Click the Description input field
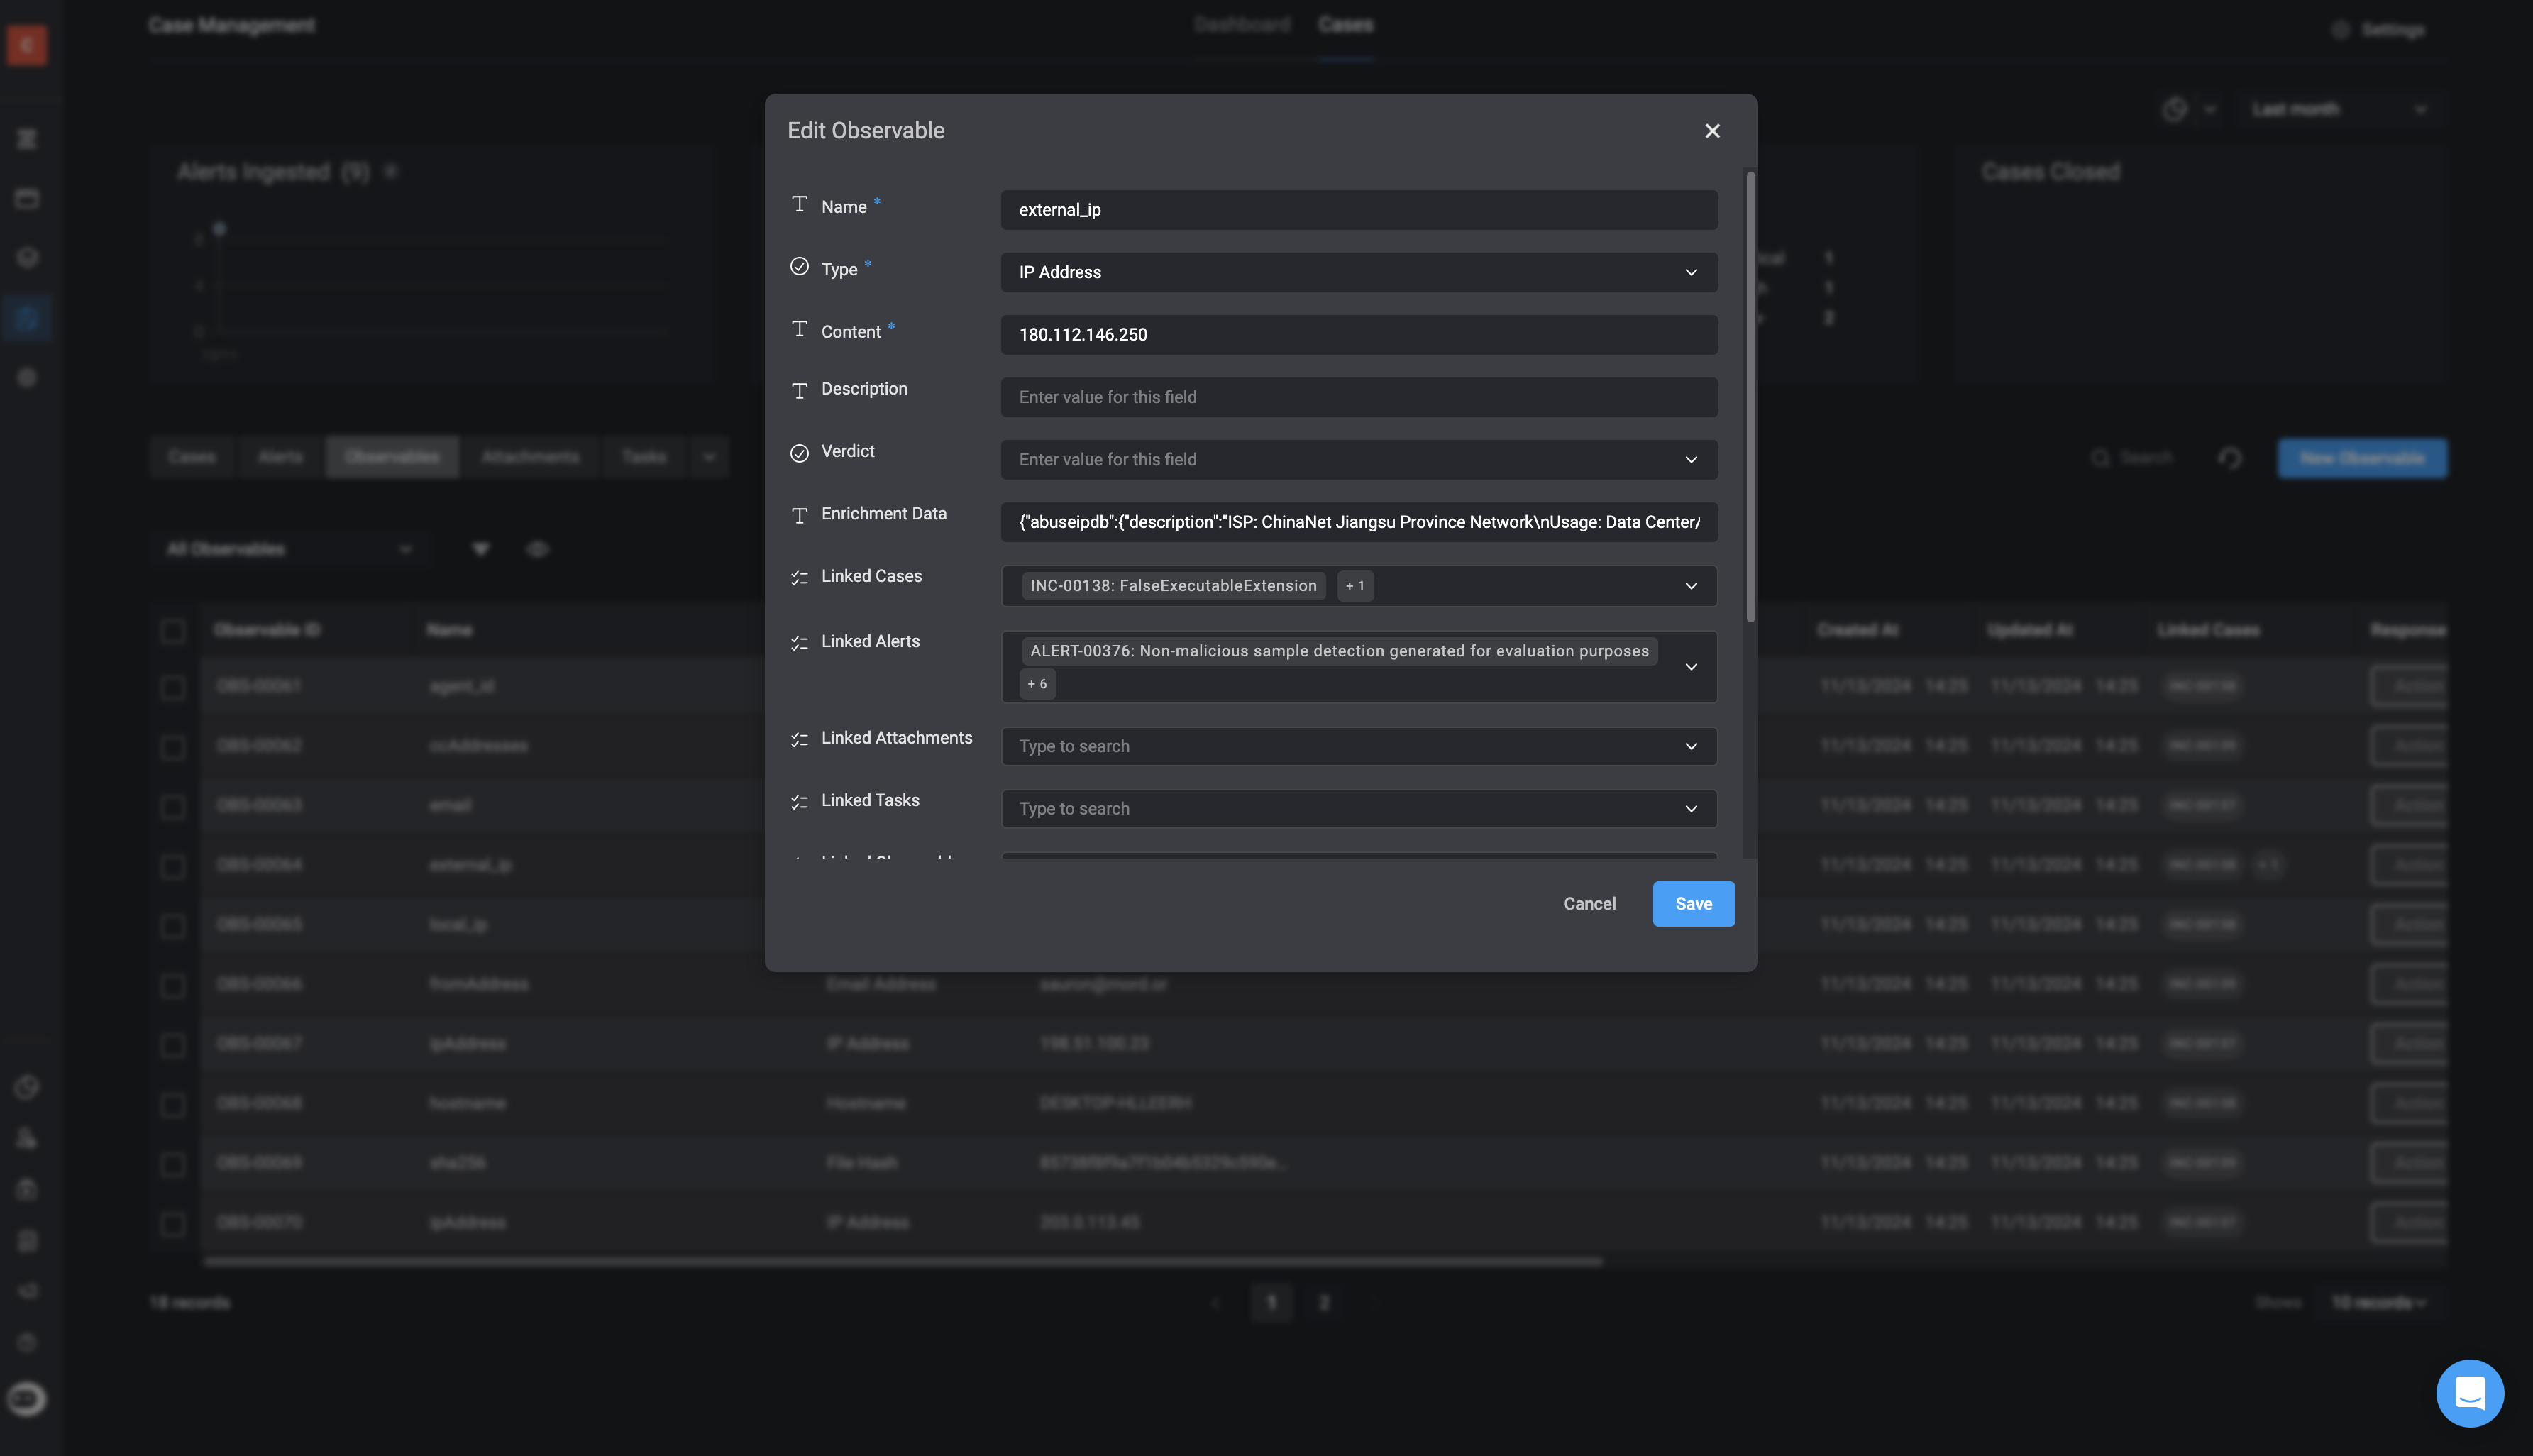 [x=1359, y=397]
